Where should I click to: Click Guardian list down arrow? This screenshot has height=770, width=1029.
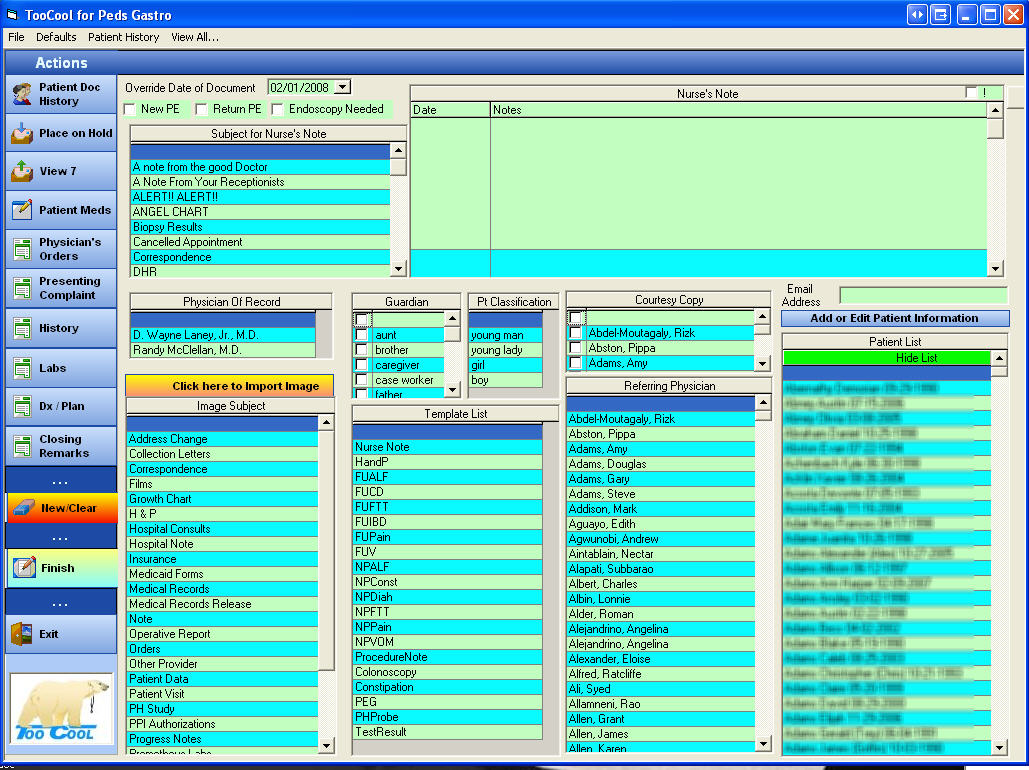(452, 389)
